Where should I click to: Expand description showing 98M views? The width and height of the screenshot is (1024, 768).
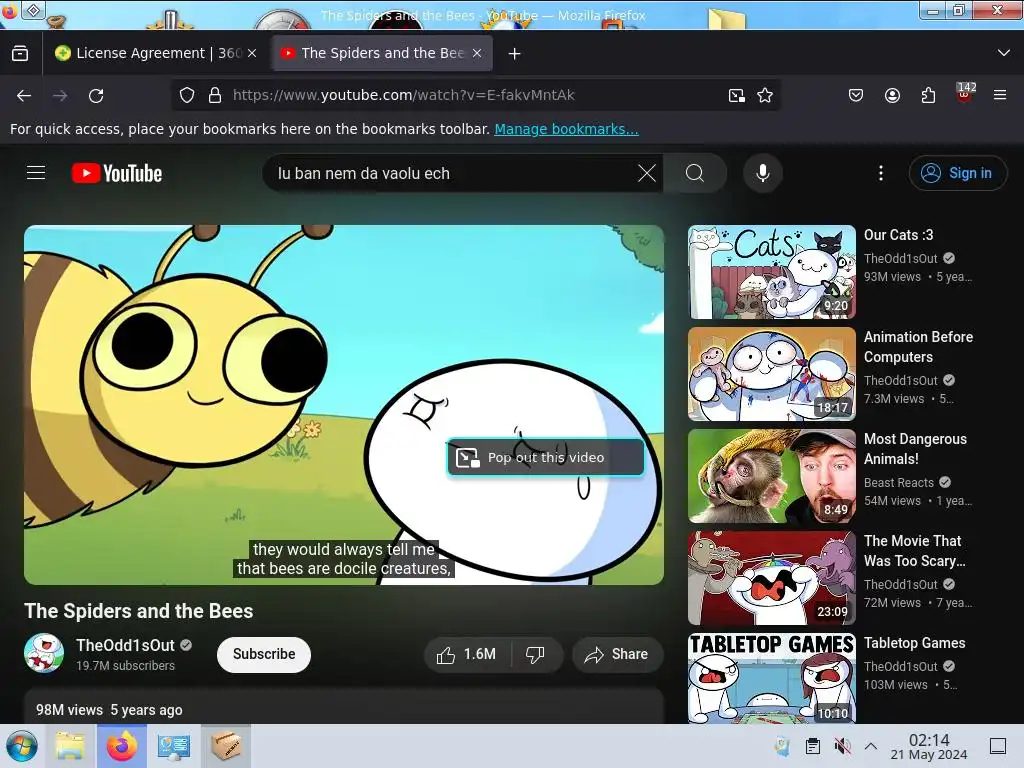344,707
